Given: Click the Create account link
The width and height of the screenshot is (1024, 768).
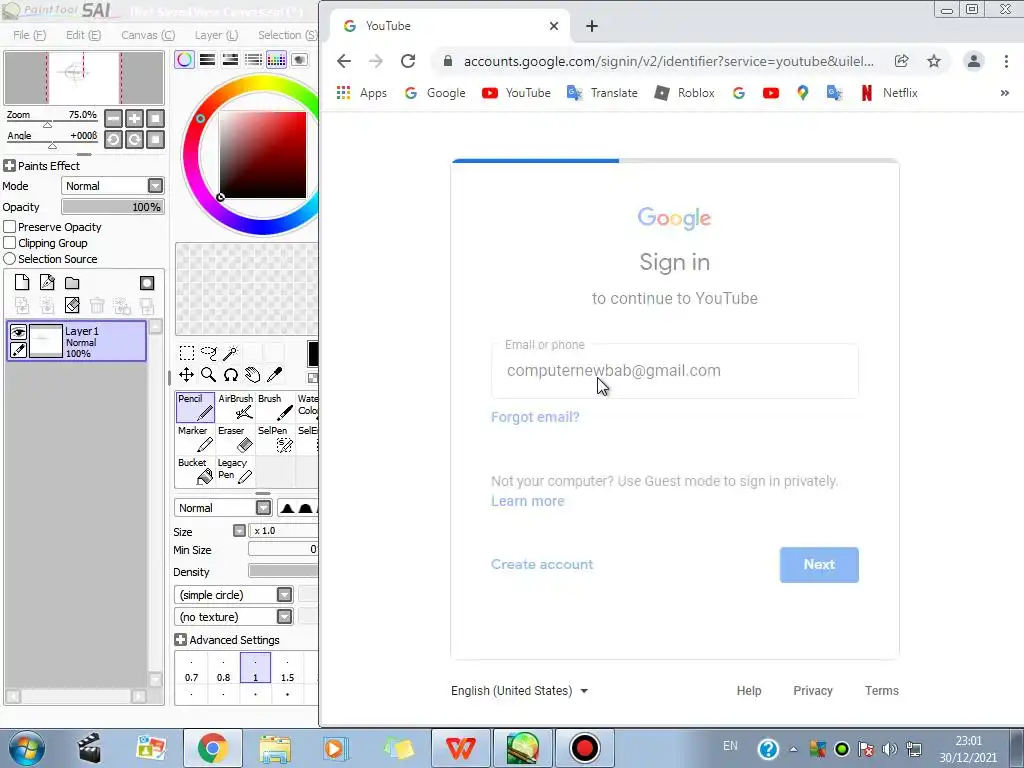Looking at the screenshot, I should [542, 564].
